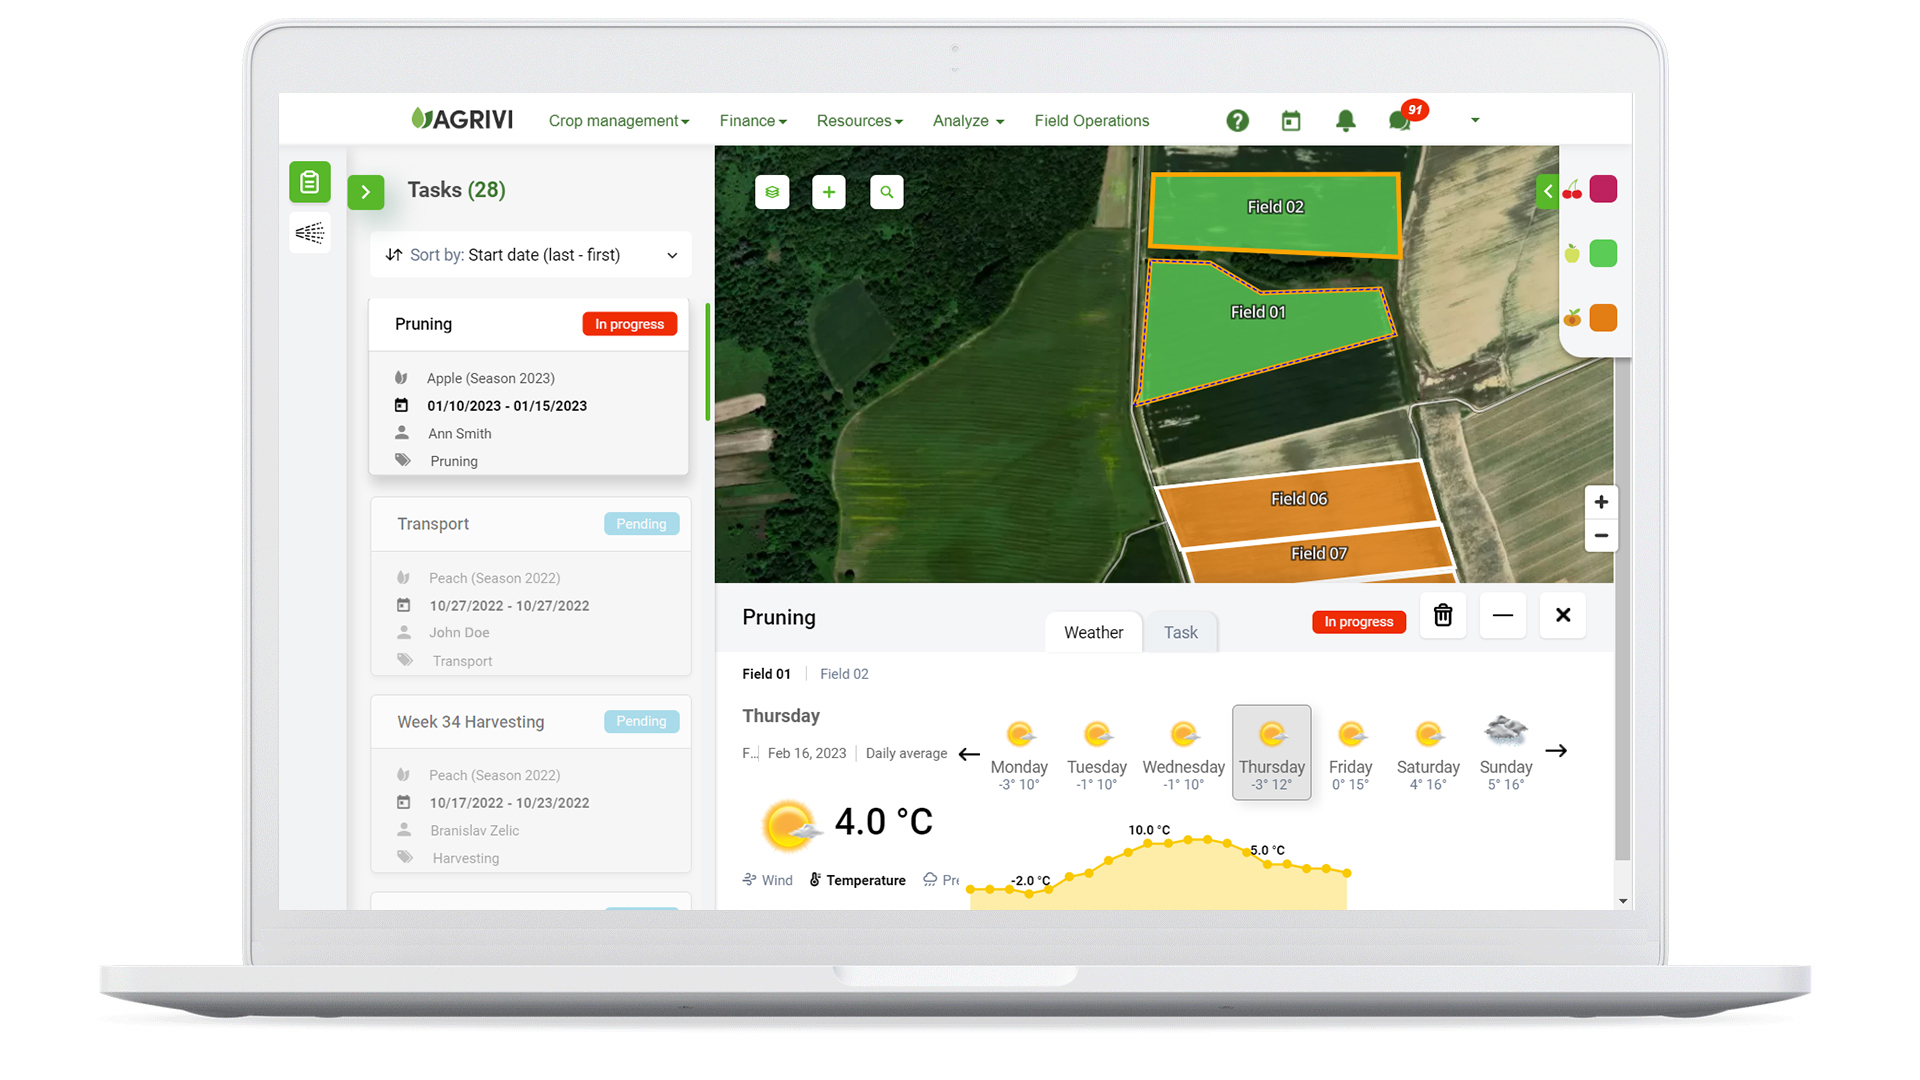The height and width of the screenshot is (1080, 1920).
Task: Switch weather view to Field 02
Action: click(843, 673)
